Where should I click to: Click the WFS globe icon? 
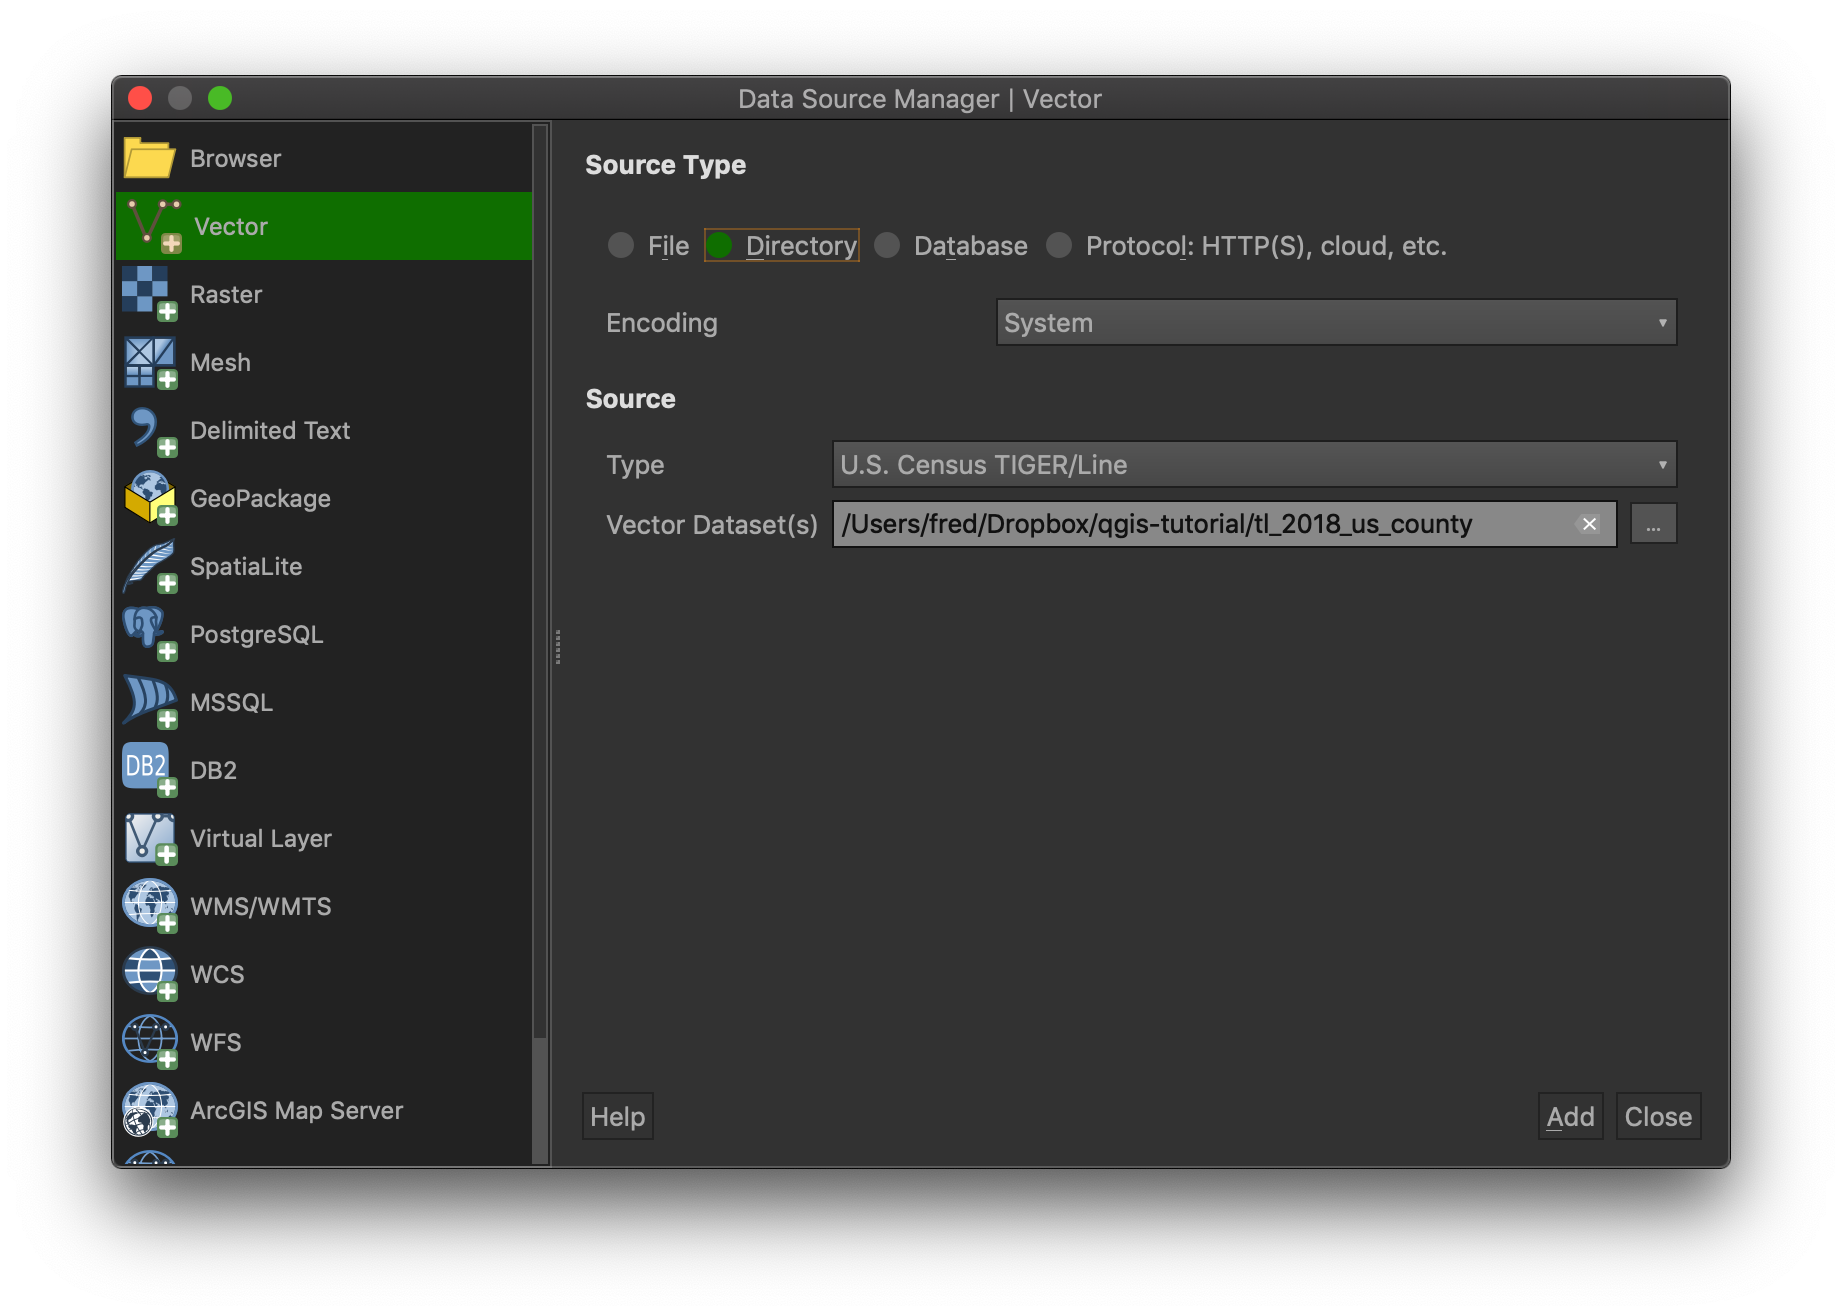[x=150, y=1042]
